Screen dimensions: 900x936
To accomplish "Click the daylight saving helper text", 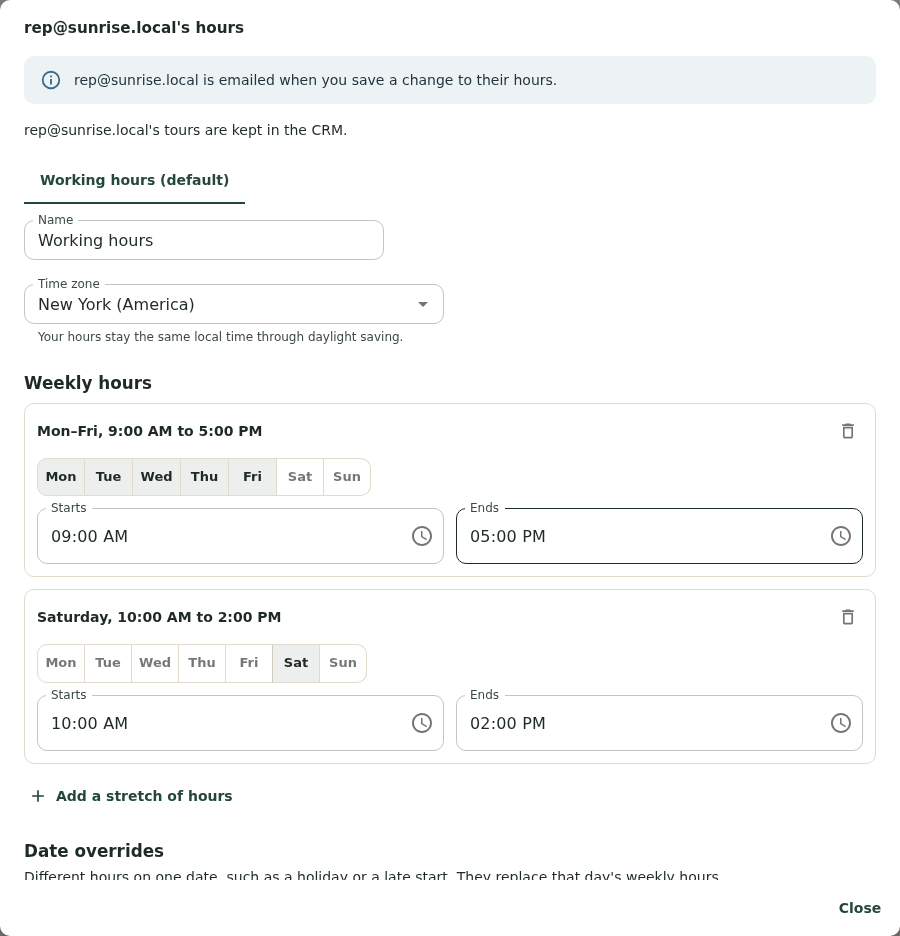I will click(x=220, y=337).
